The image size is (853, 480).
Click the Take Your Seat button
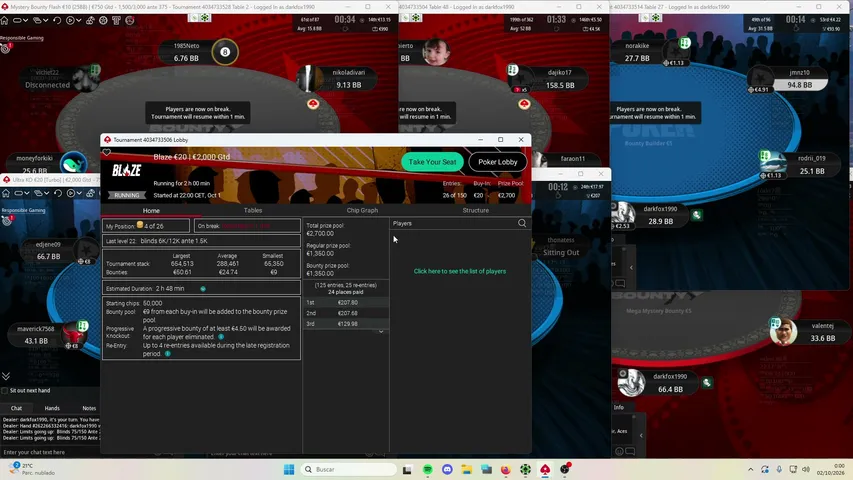[x=432, y=162]
